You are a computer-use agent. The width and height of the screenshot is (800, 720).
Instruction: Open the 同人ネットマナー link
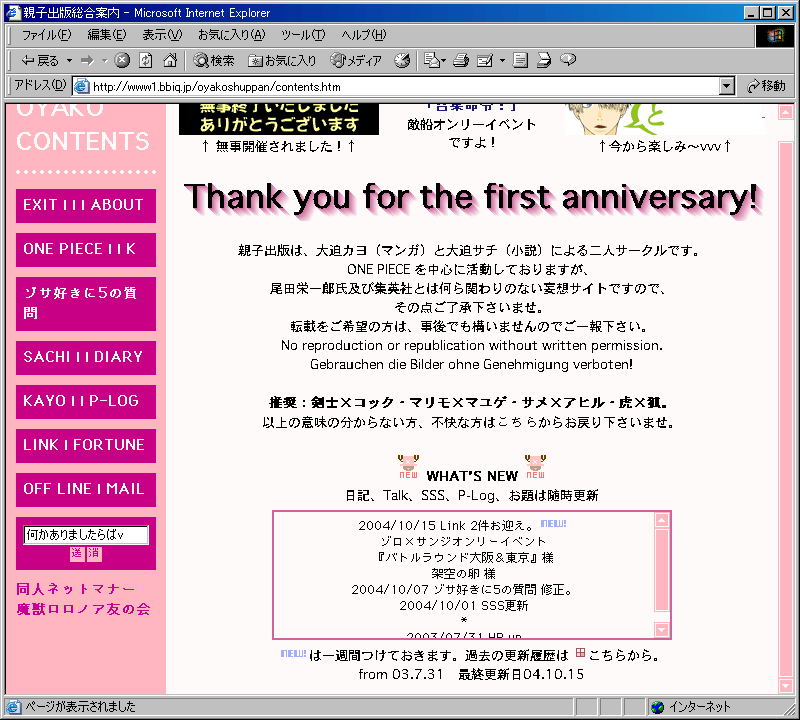tap(76, 589)
